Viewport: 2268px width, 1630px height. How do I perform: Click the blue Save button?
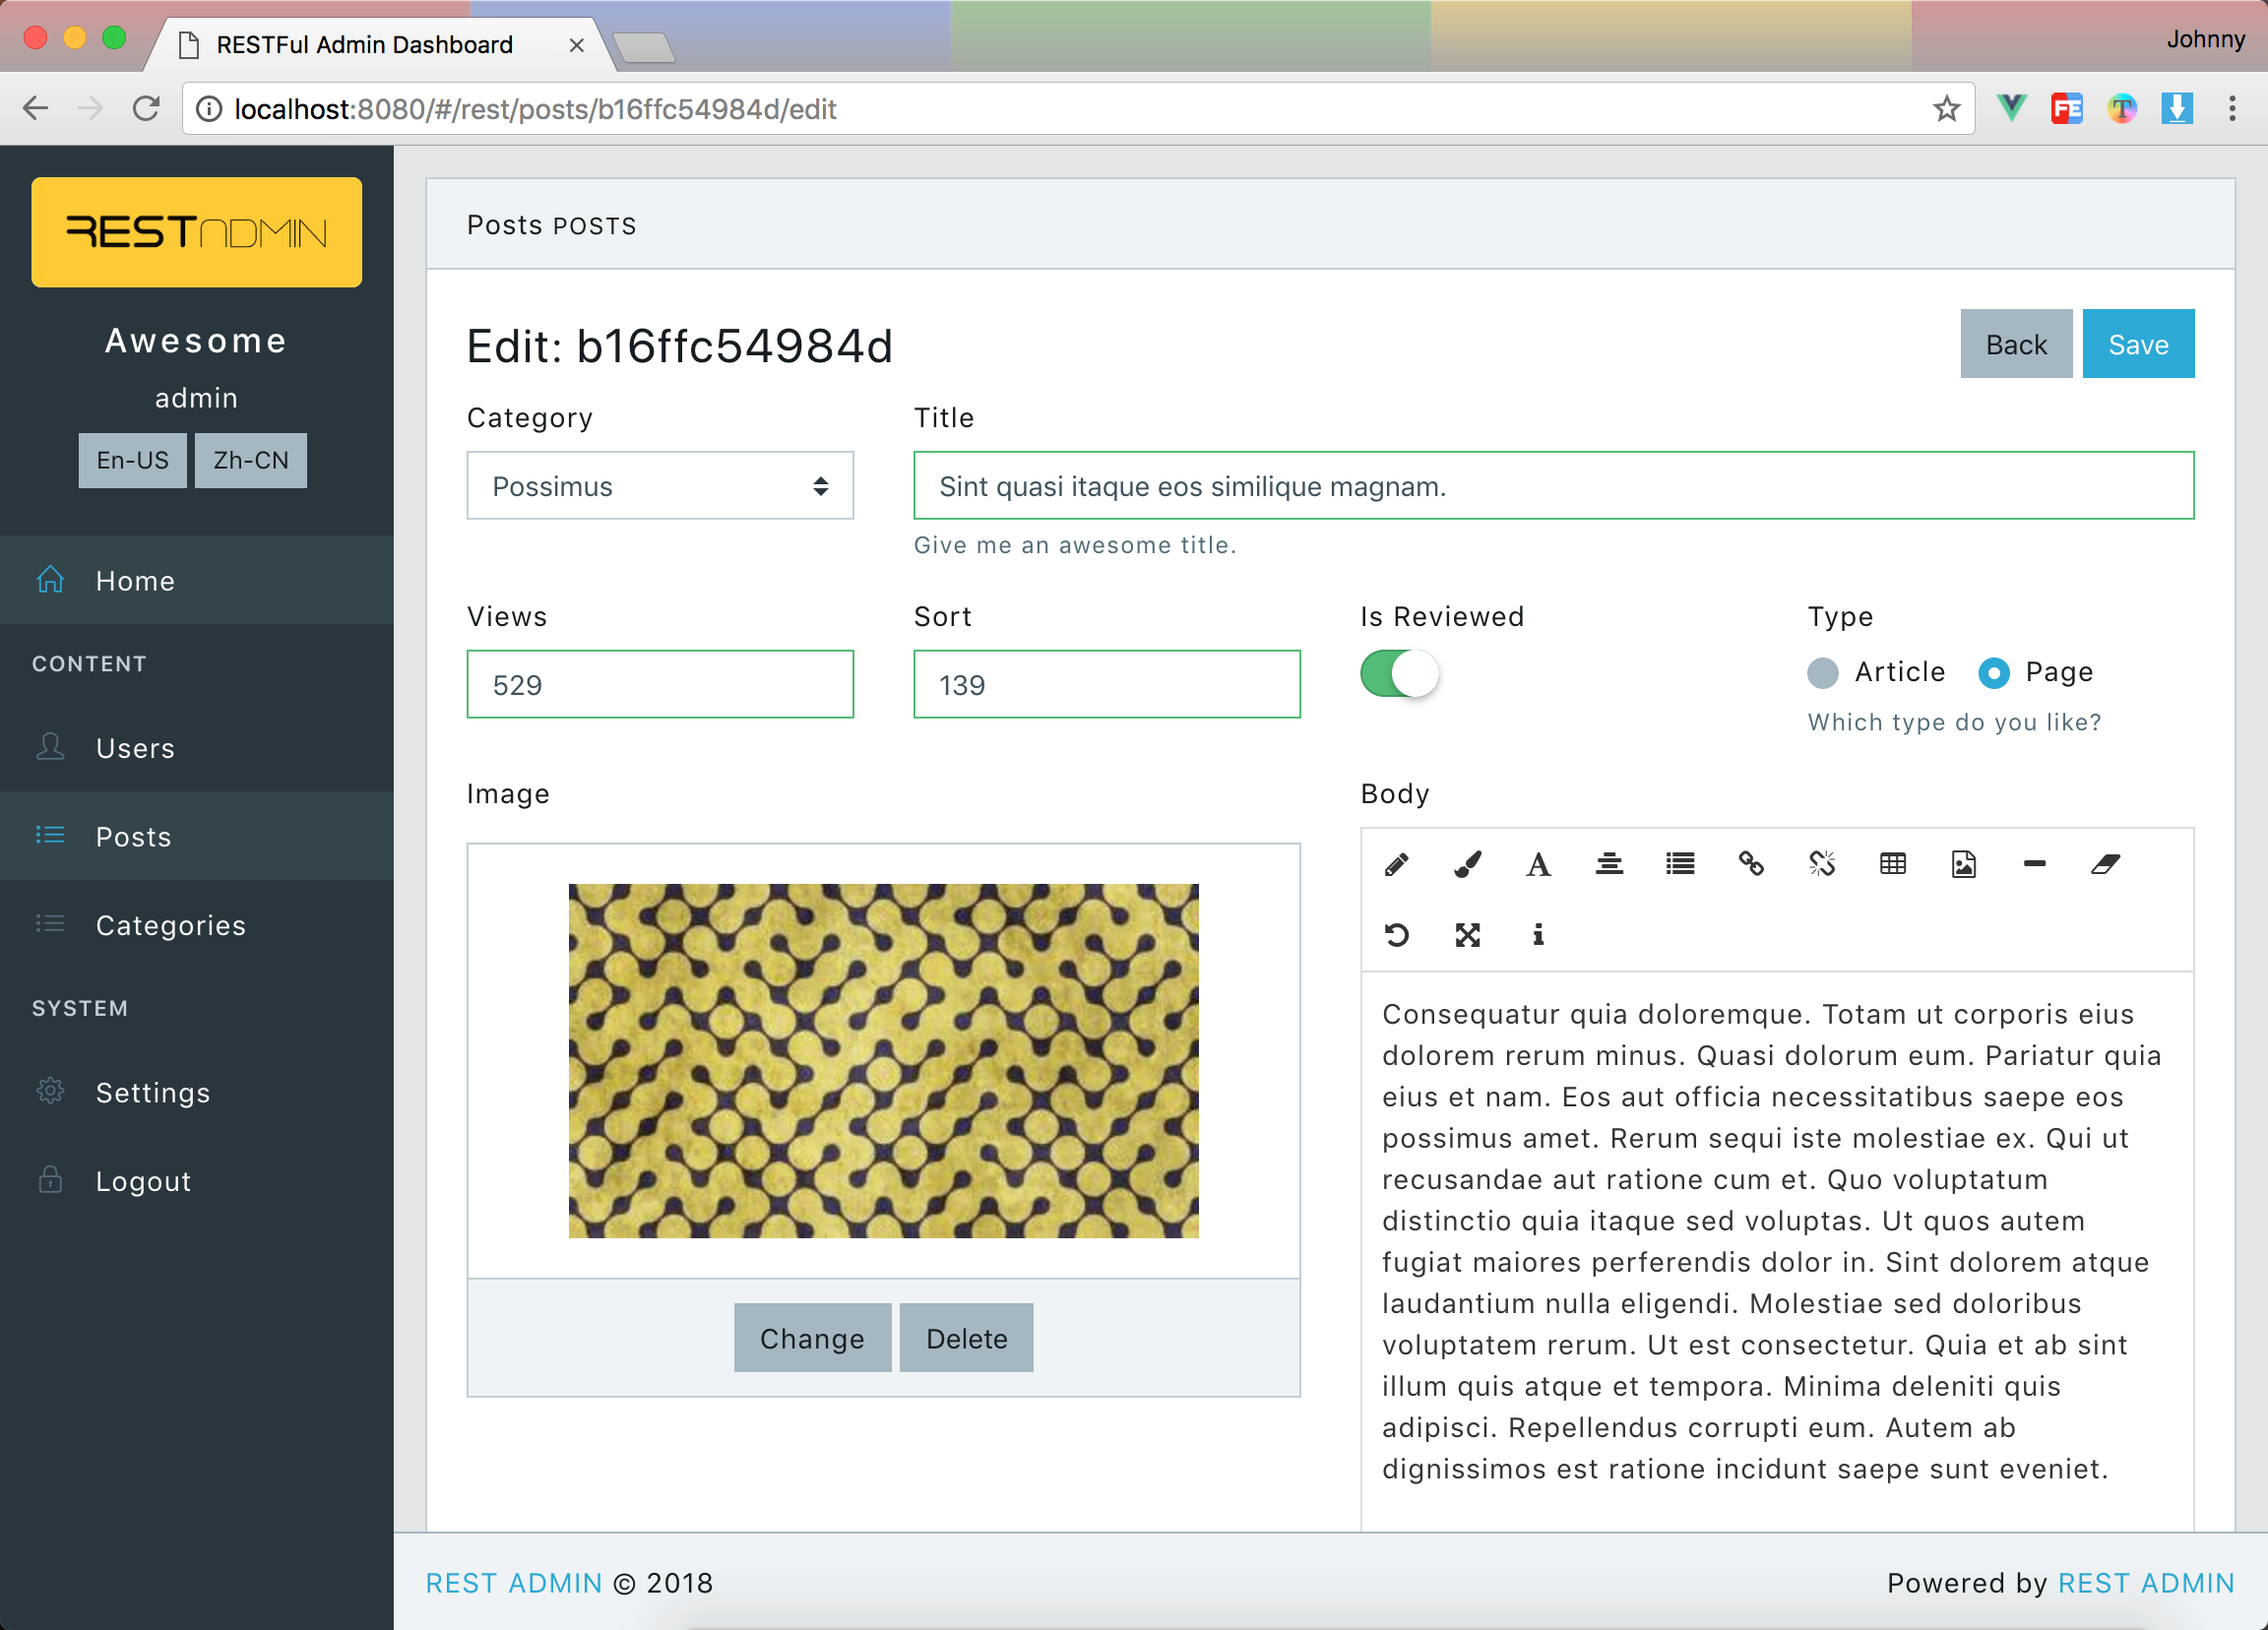pos(2138,344)
